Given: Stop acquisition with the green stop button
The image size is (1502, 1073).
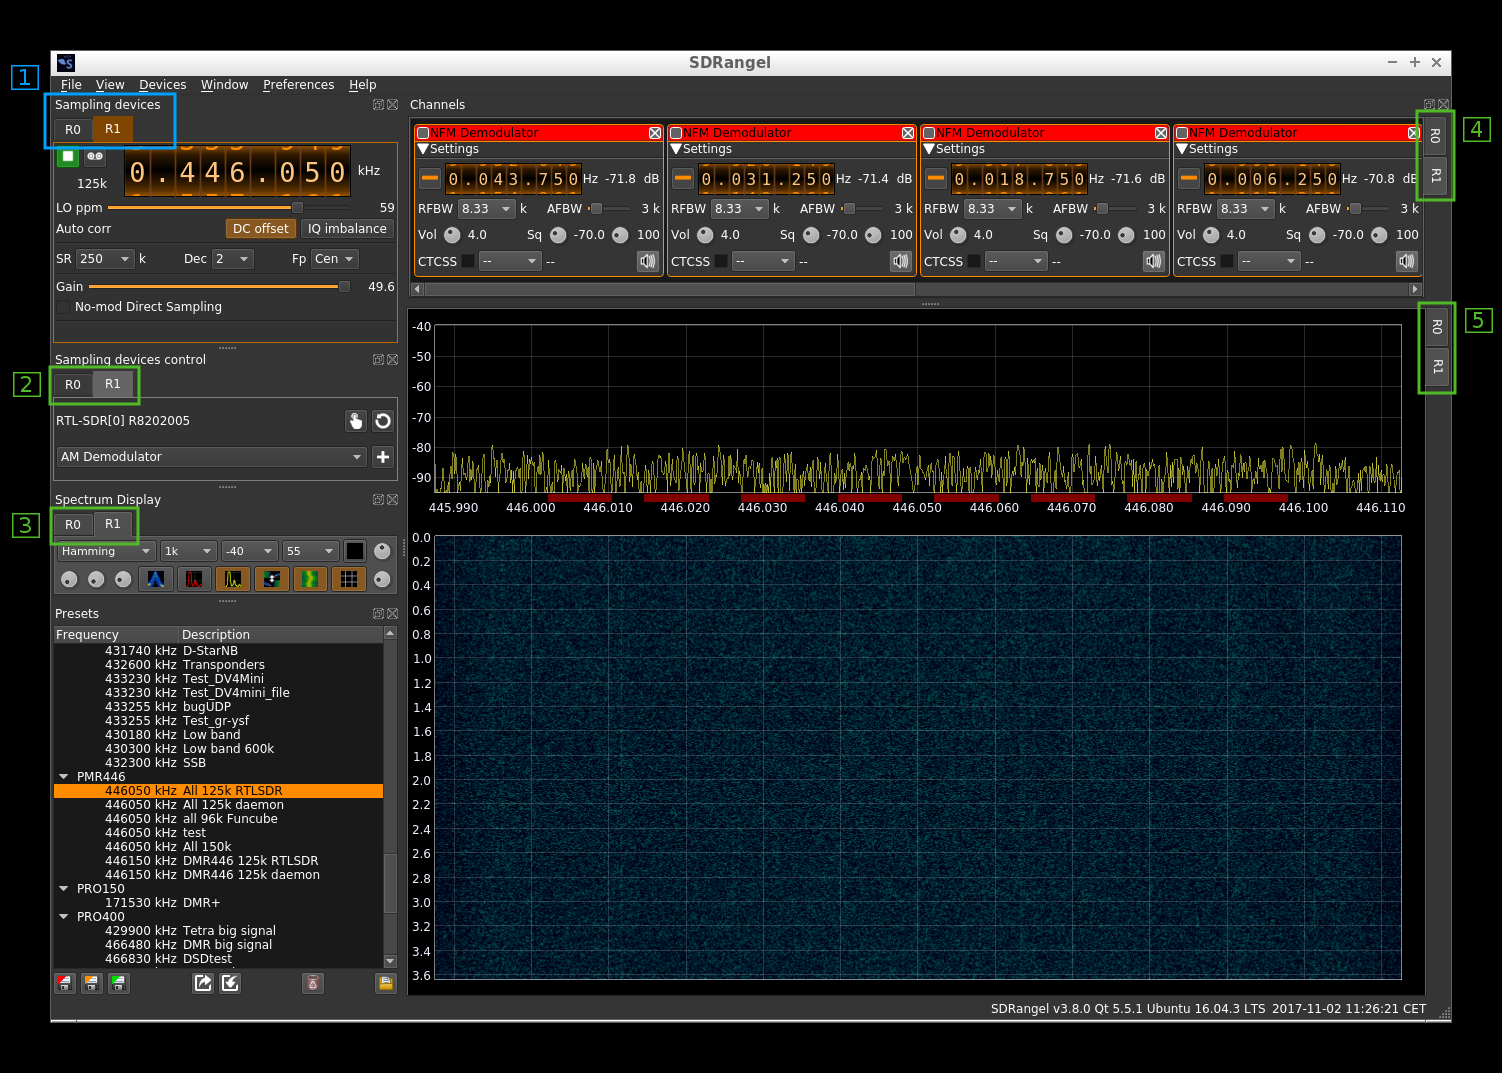Looking at the screenshot, I should pos(68,156).
